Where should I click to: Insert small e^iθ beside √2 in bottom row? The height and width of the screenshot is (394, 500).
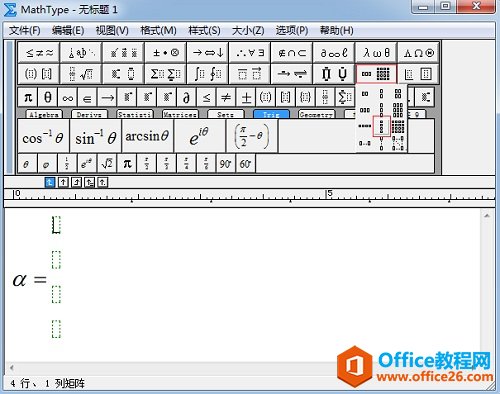click(87, 164)
